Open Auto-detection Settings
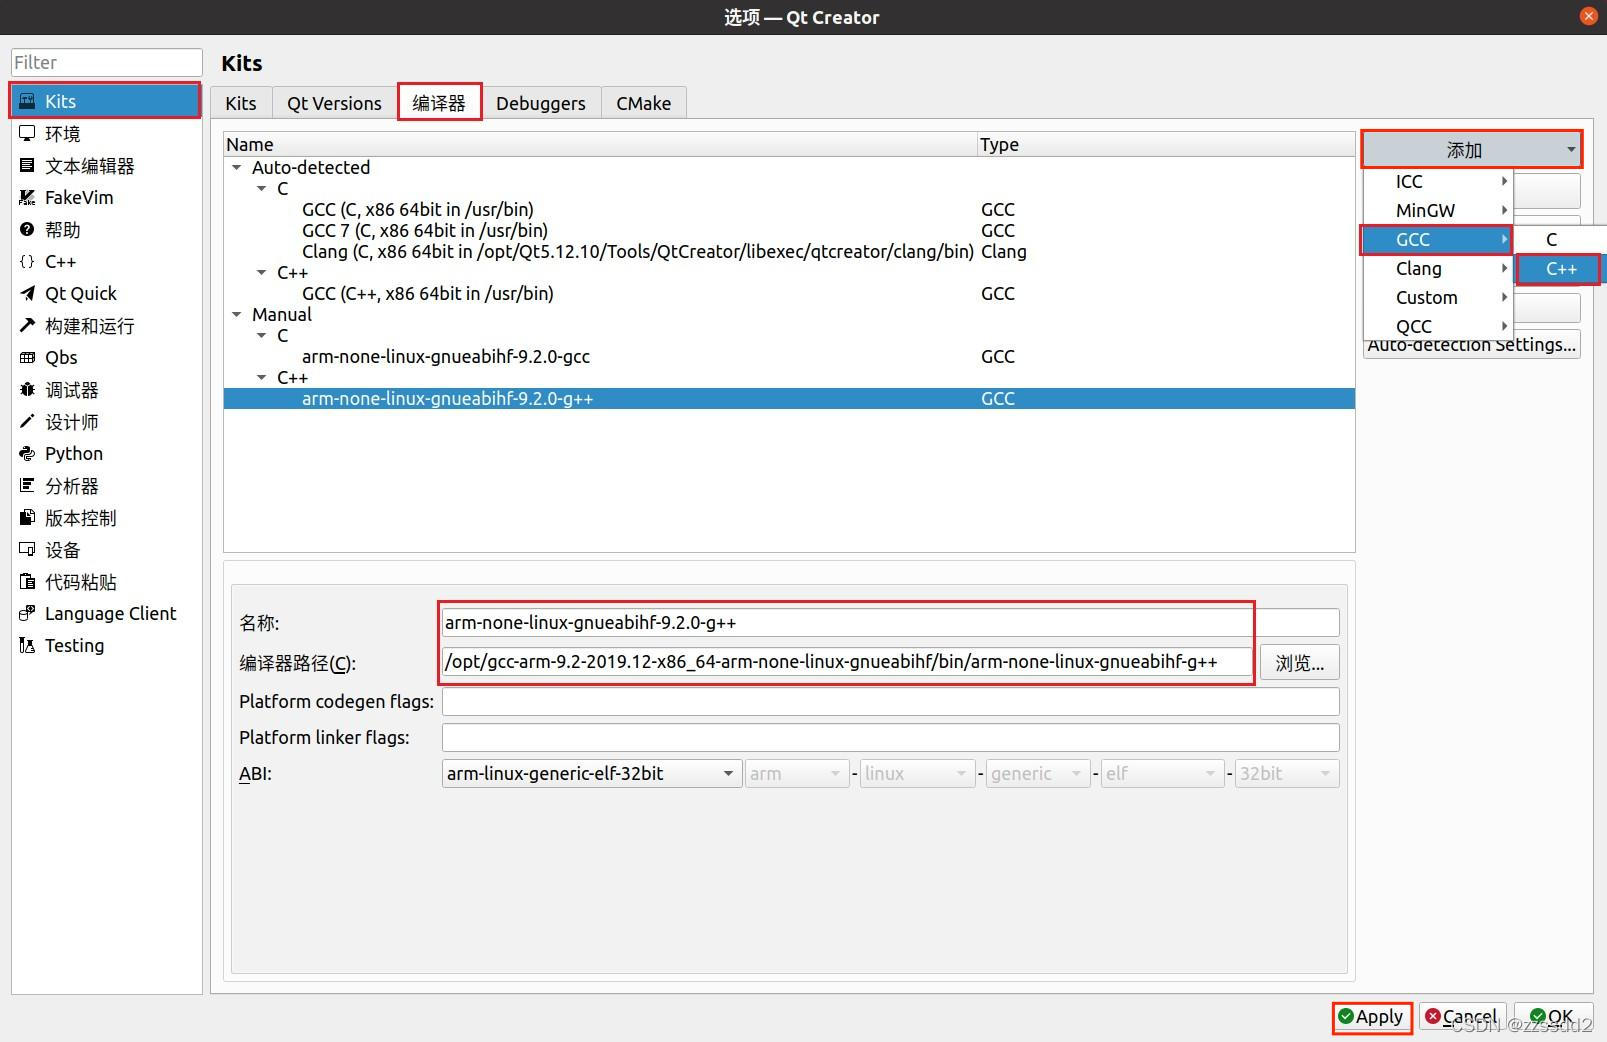This screenshot has height=1042, width=1607. (x=1472, y=345)
